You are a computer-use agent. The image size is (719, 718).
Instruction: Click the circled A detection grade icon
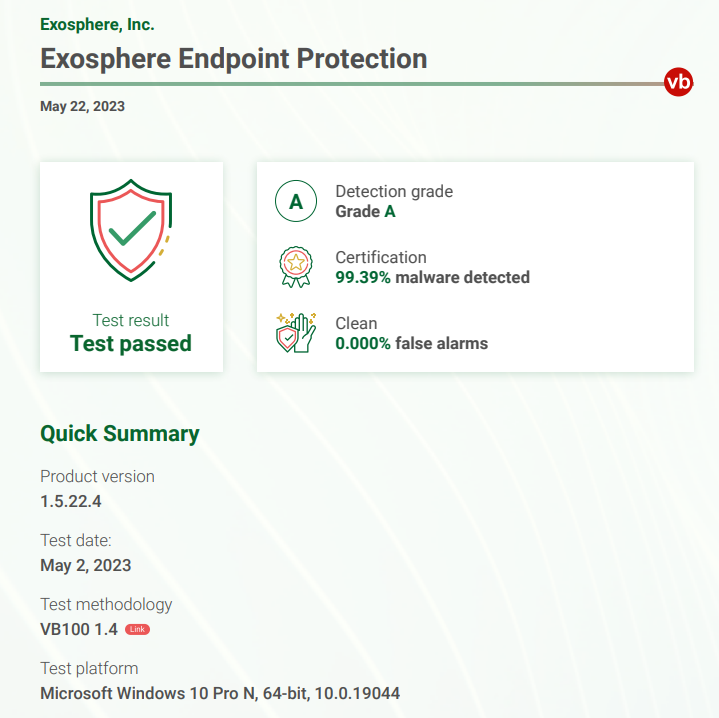pos(296,201)
